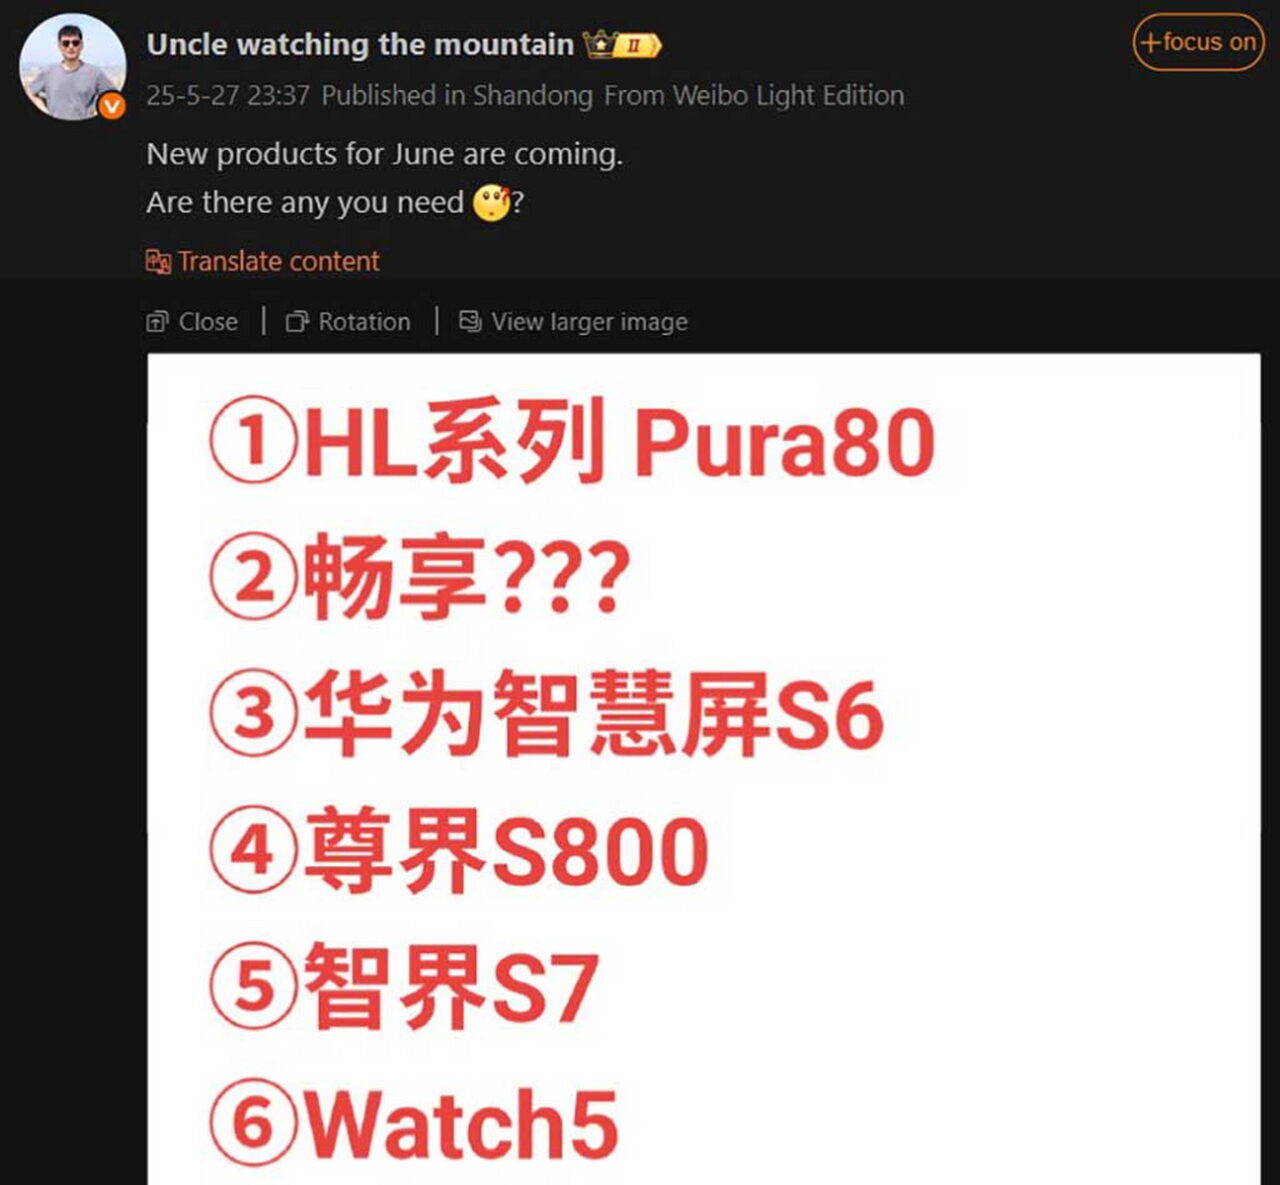Click the Pura80 line in the image
This screenshot has height=1185, width=1280.
click(x=572, y=440)
